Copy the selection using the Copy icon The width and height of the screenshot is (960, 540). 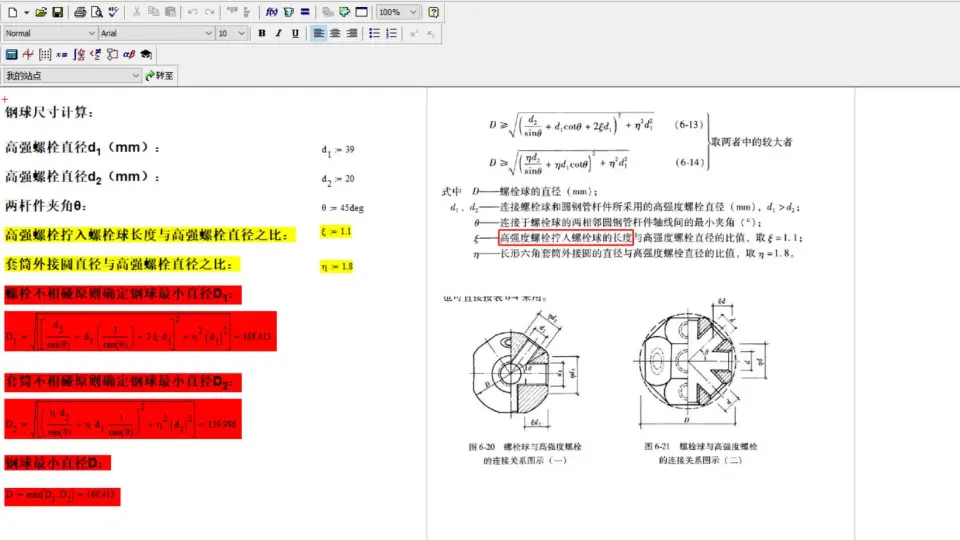tap(154, 12)
